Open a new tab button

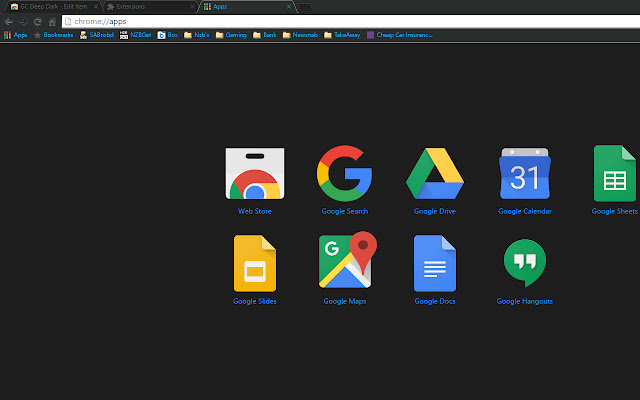tap(304, 7)
